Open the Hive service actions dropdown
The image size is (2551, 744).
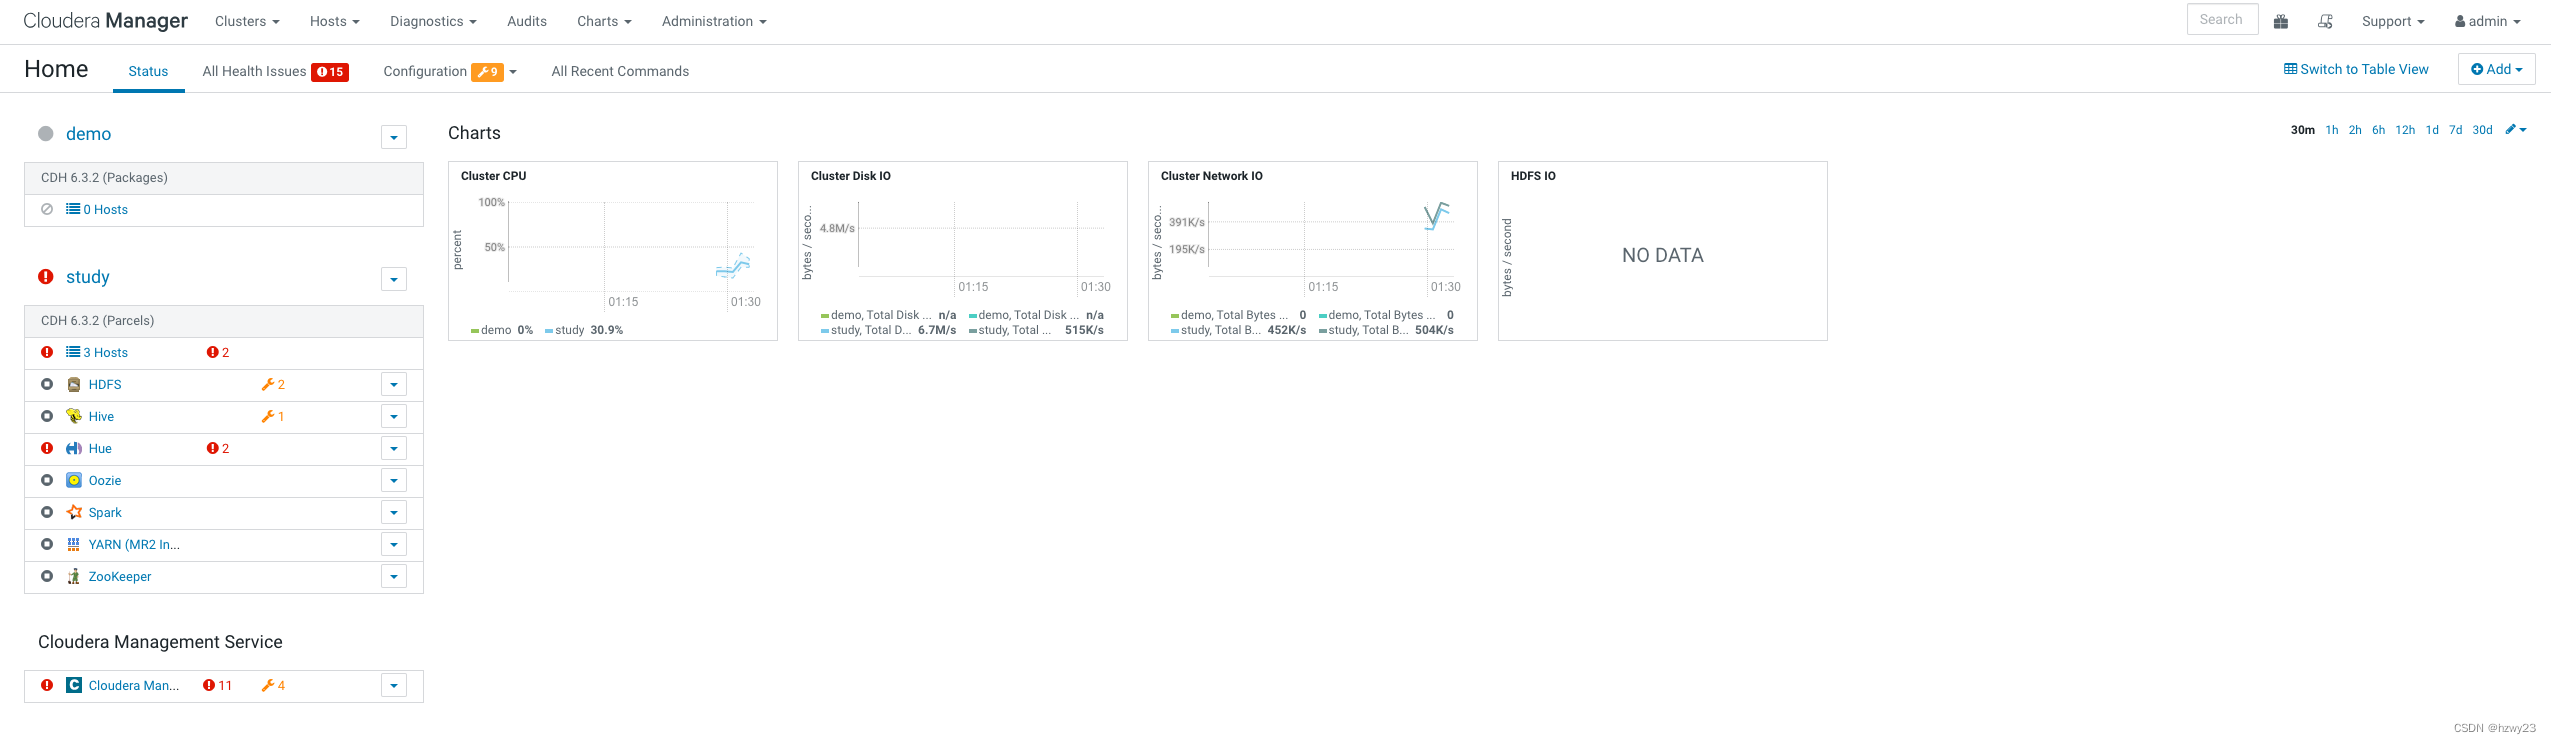tap(394, 417)
